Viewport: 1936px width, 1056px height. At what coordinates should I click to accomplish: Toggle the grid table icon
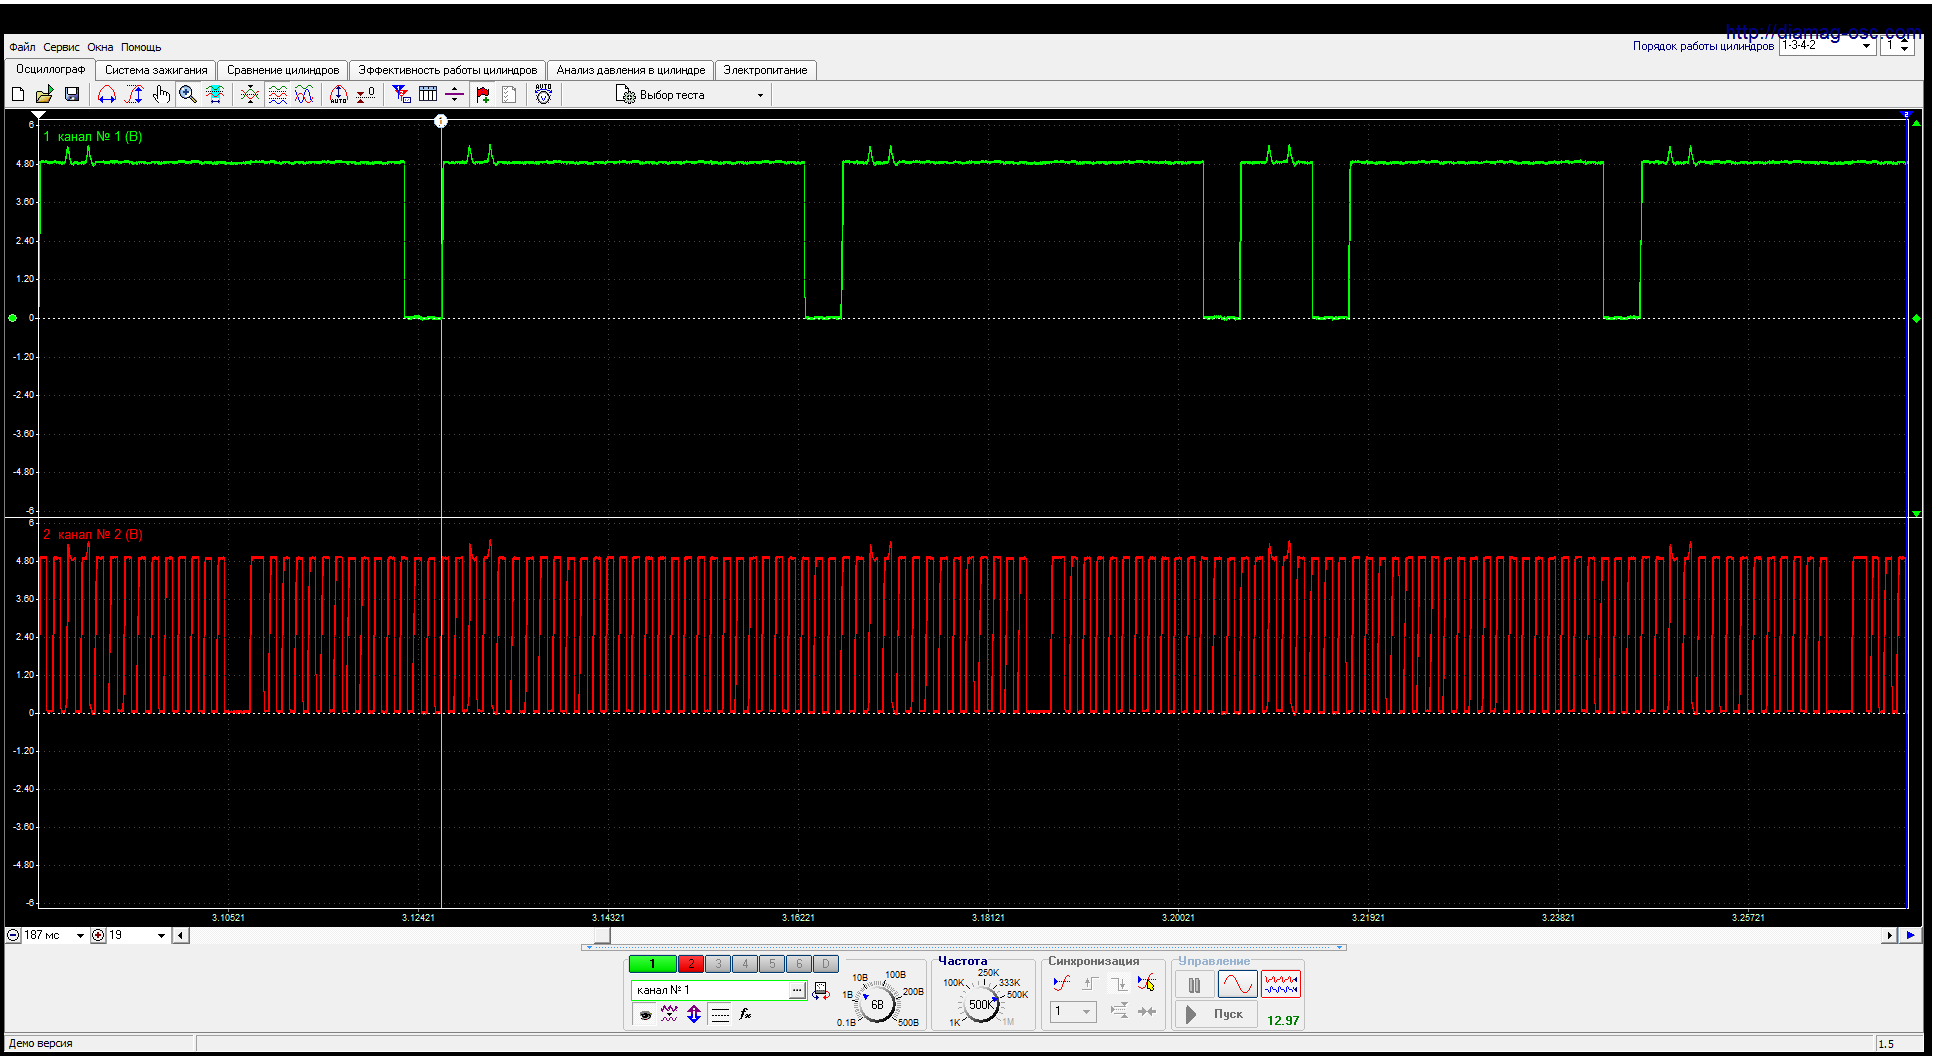(428, 94)
